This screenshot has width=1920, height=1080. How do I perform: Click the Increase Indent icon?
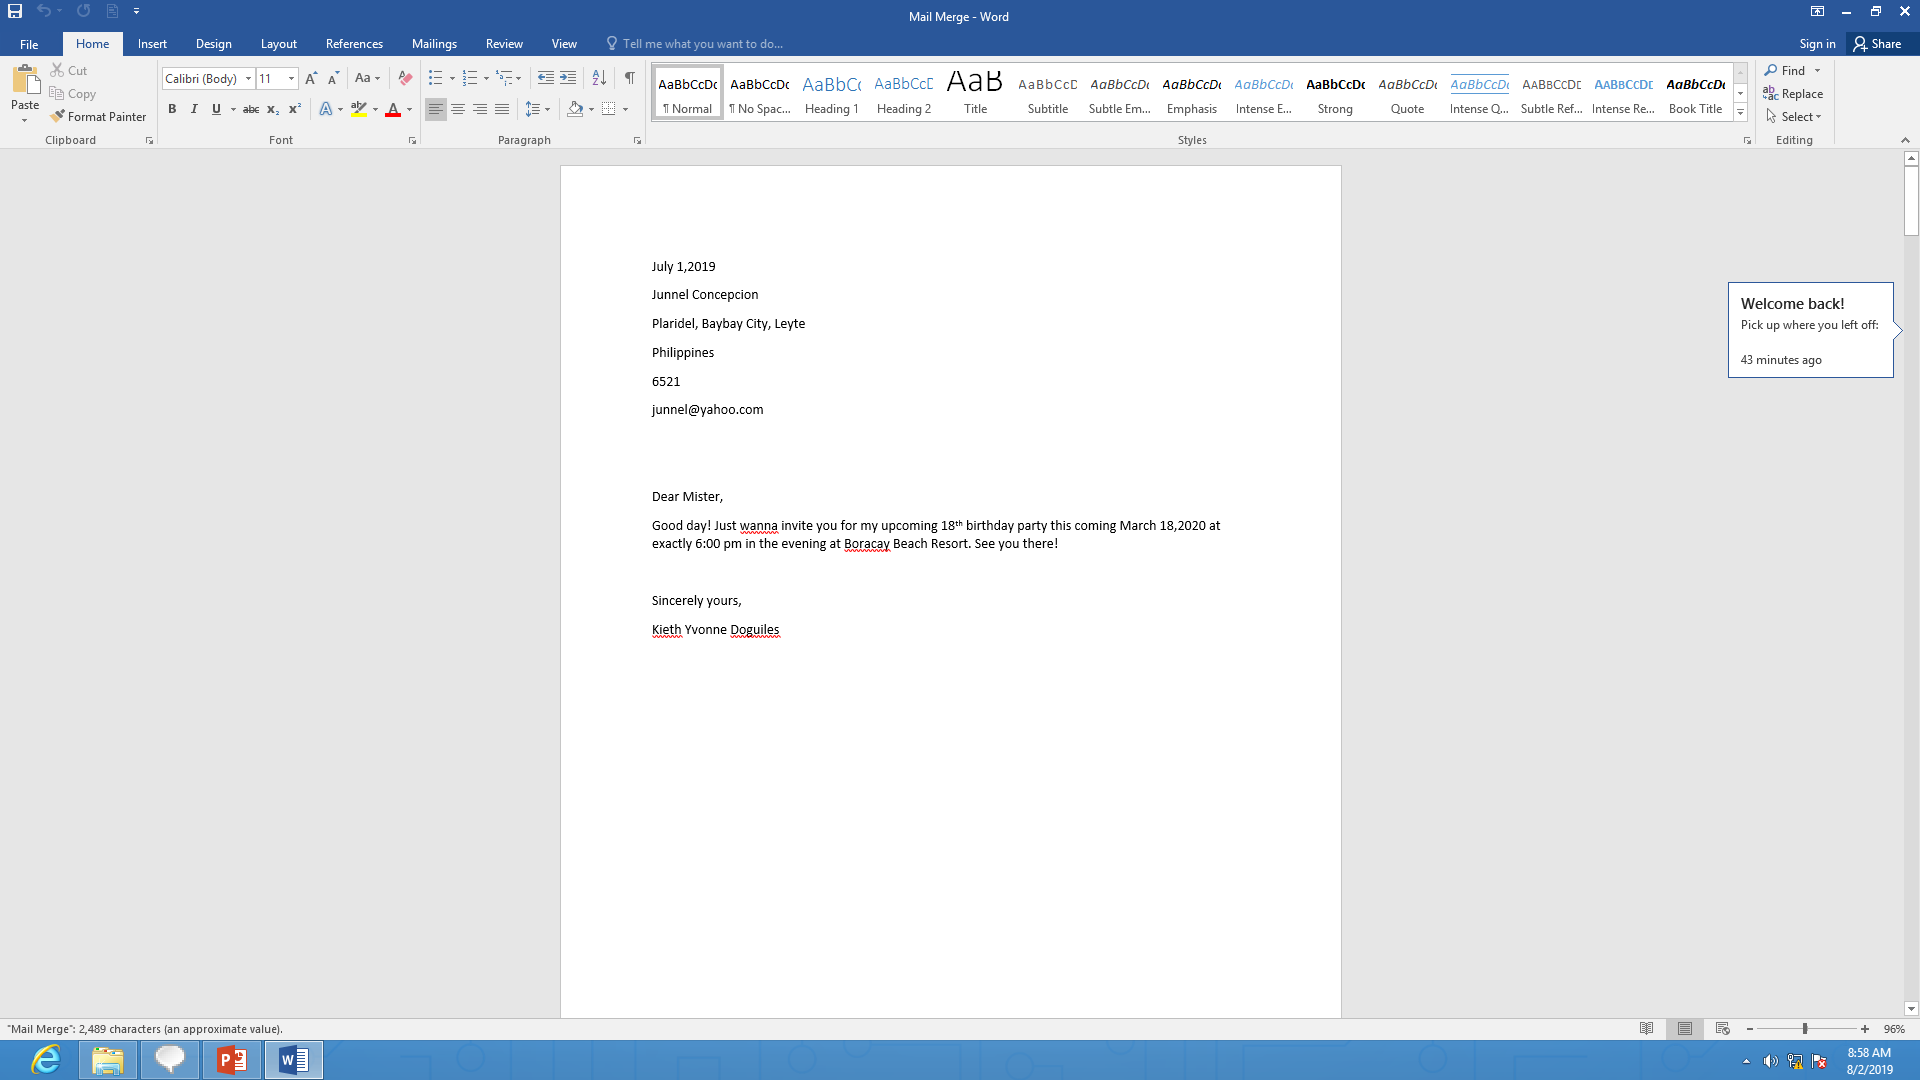[x=568, y=78]
